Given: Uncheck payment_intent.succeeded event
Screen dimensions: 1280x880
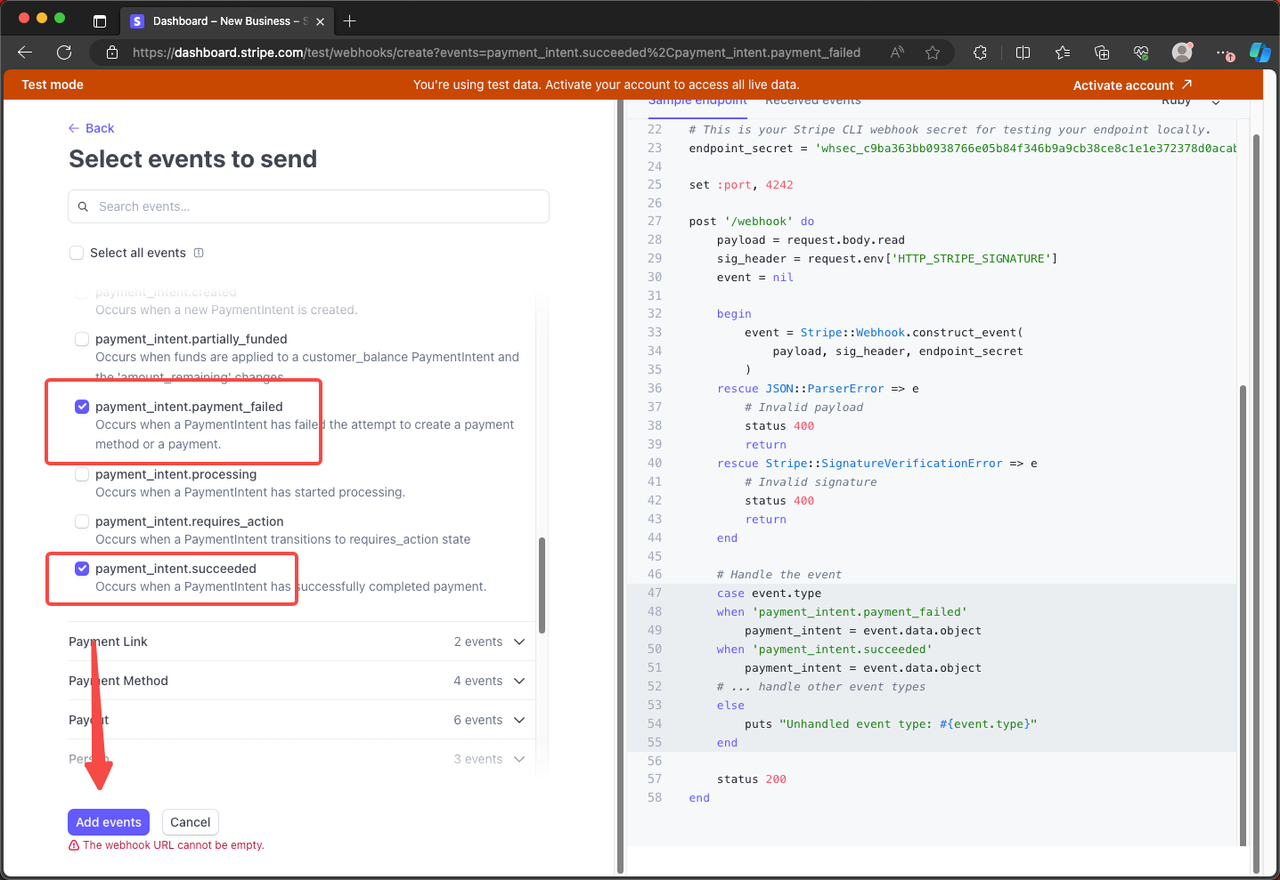Looking at the screenshot, I should point(82,569).
